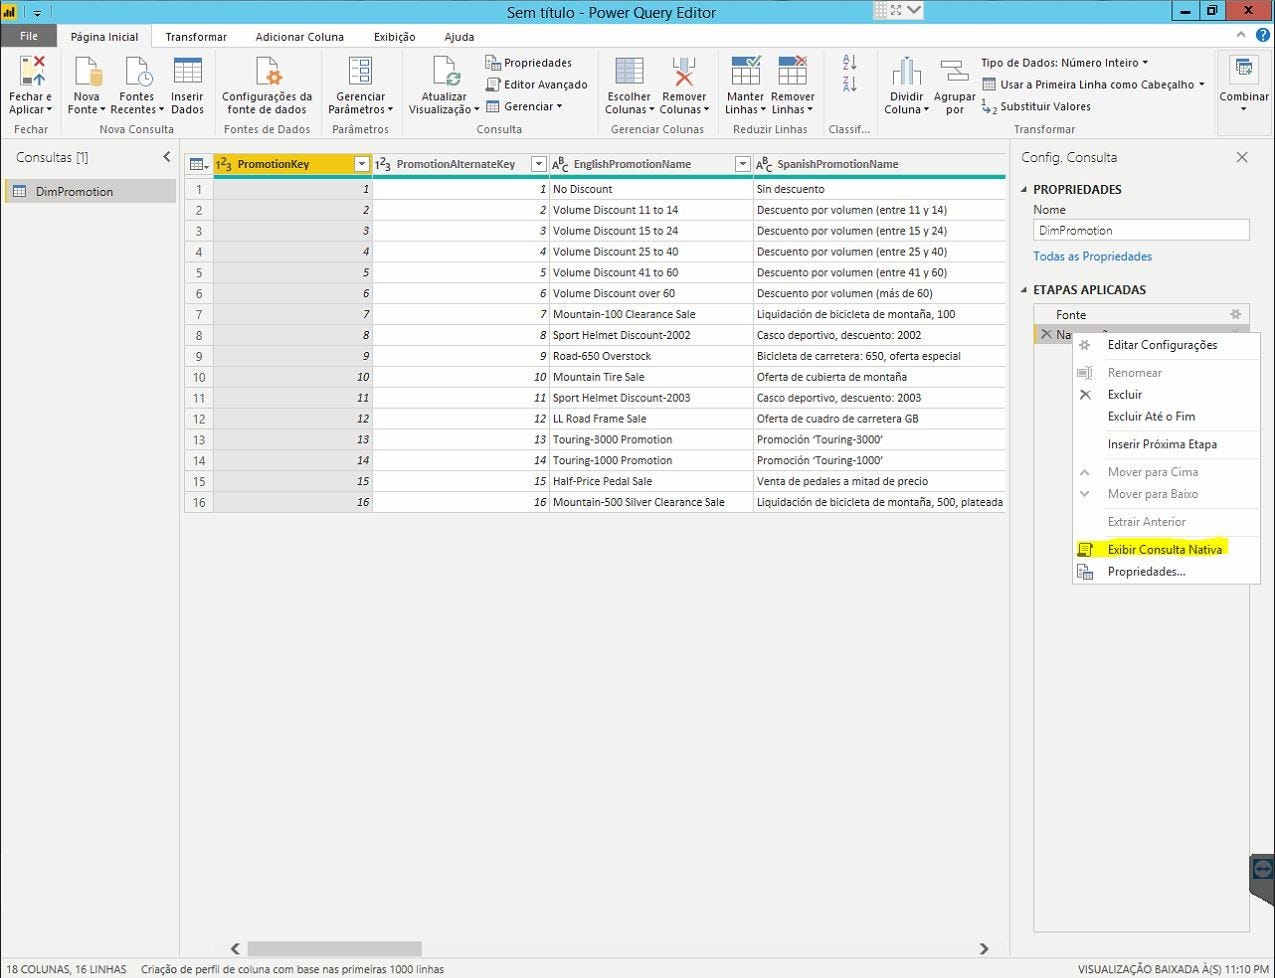Click the Agrupar por icon
1275x978 pixels.
click(954, 72)
